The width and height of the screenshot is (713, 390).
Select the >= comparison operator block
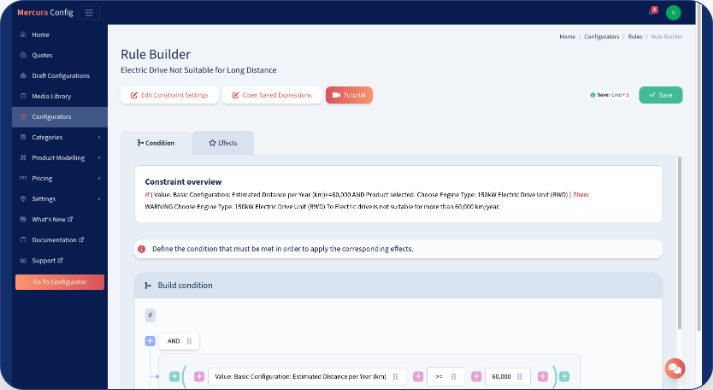coord(446,376)
